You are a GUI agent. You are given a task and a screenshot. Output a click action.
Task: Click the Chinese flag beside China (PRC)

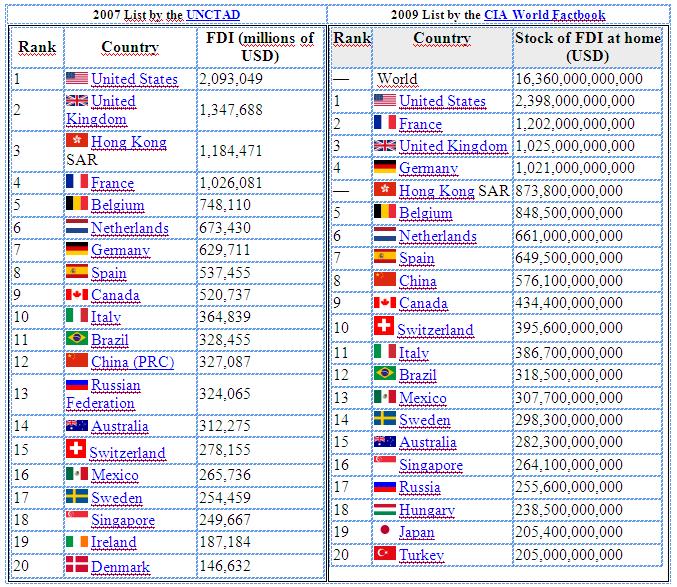point(77,360)
